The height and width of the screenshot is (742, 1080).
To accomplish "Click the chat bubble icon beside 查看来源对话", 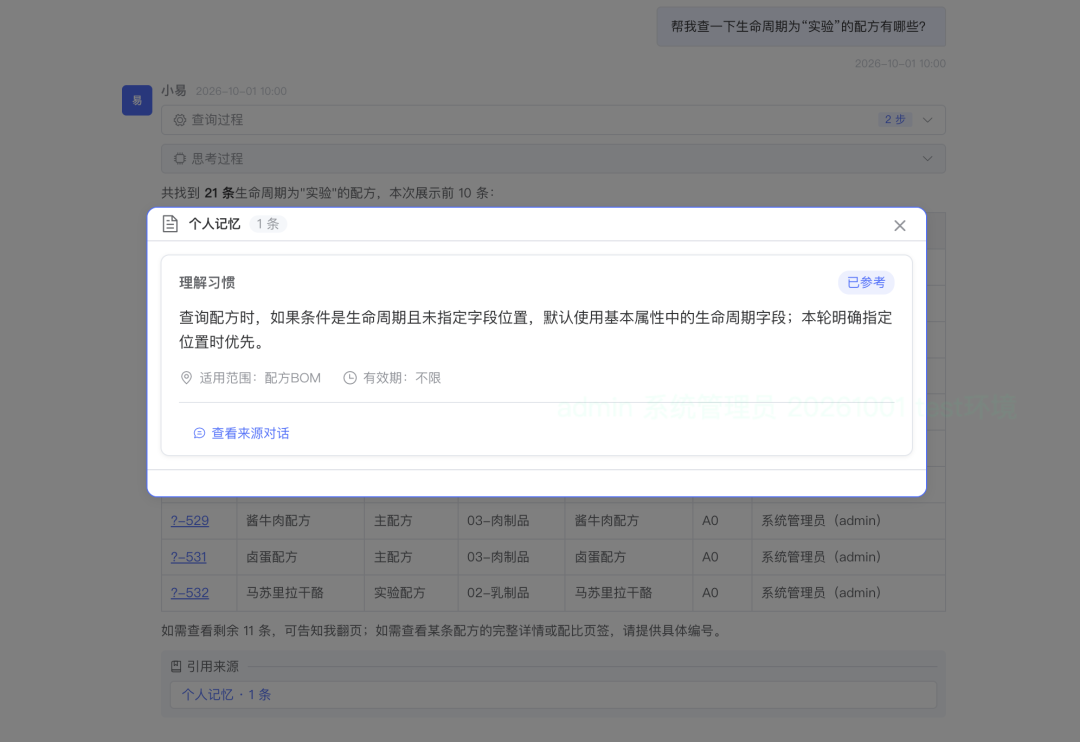I will pyautogui.click(x=199, y=433).
